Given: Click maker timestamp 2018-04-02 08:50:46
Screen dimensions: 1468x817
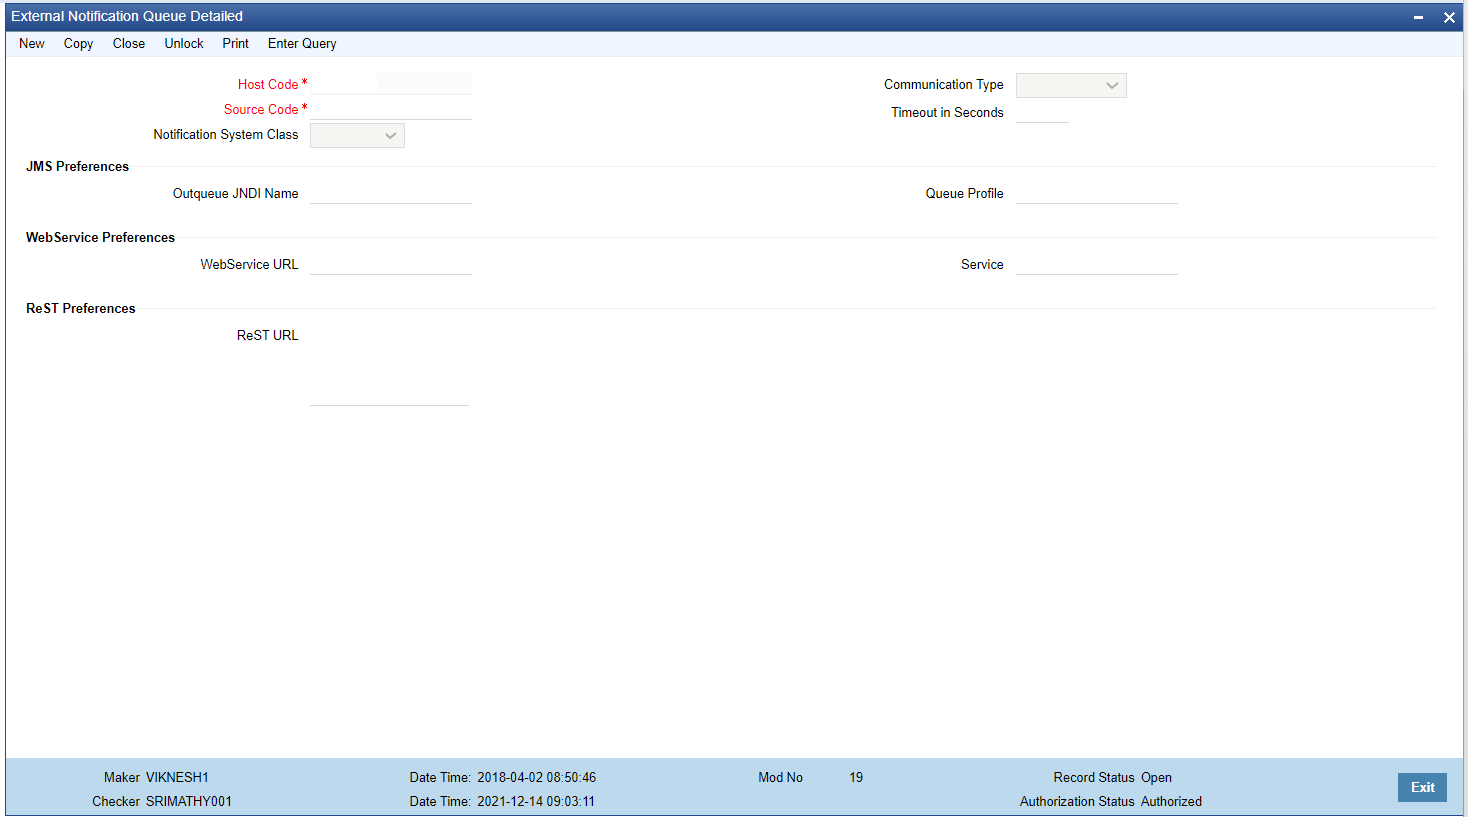Looking at the screenshot, I should tap(536, 778).
